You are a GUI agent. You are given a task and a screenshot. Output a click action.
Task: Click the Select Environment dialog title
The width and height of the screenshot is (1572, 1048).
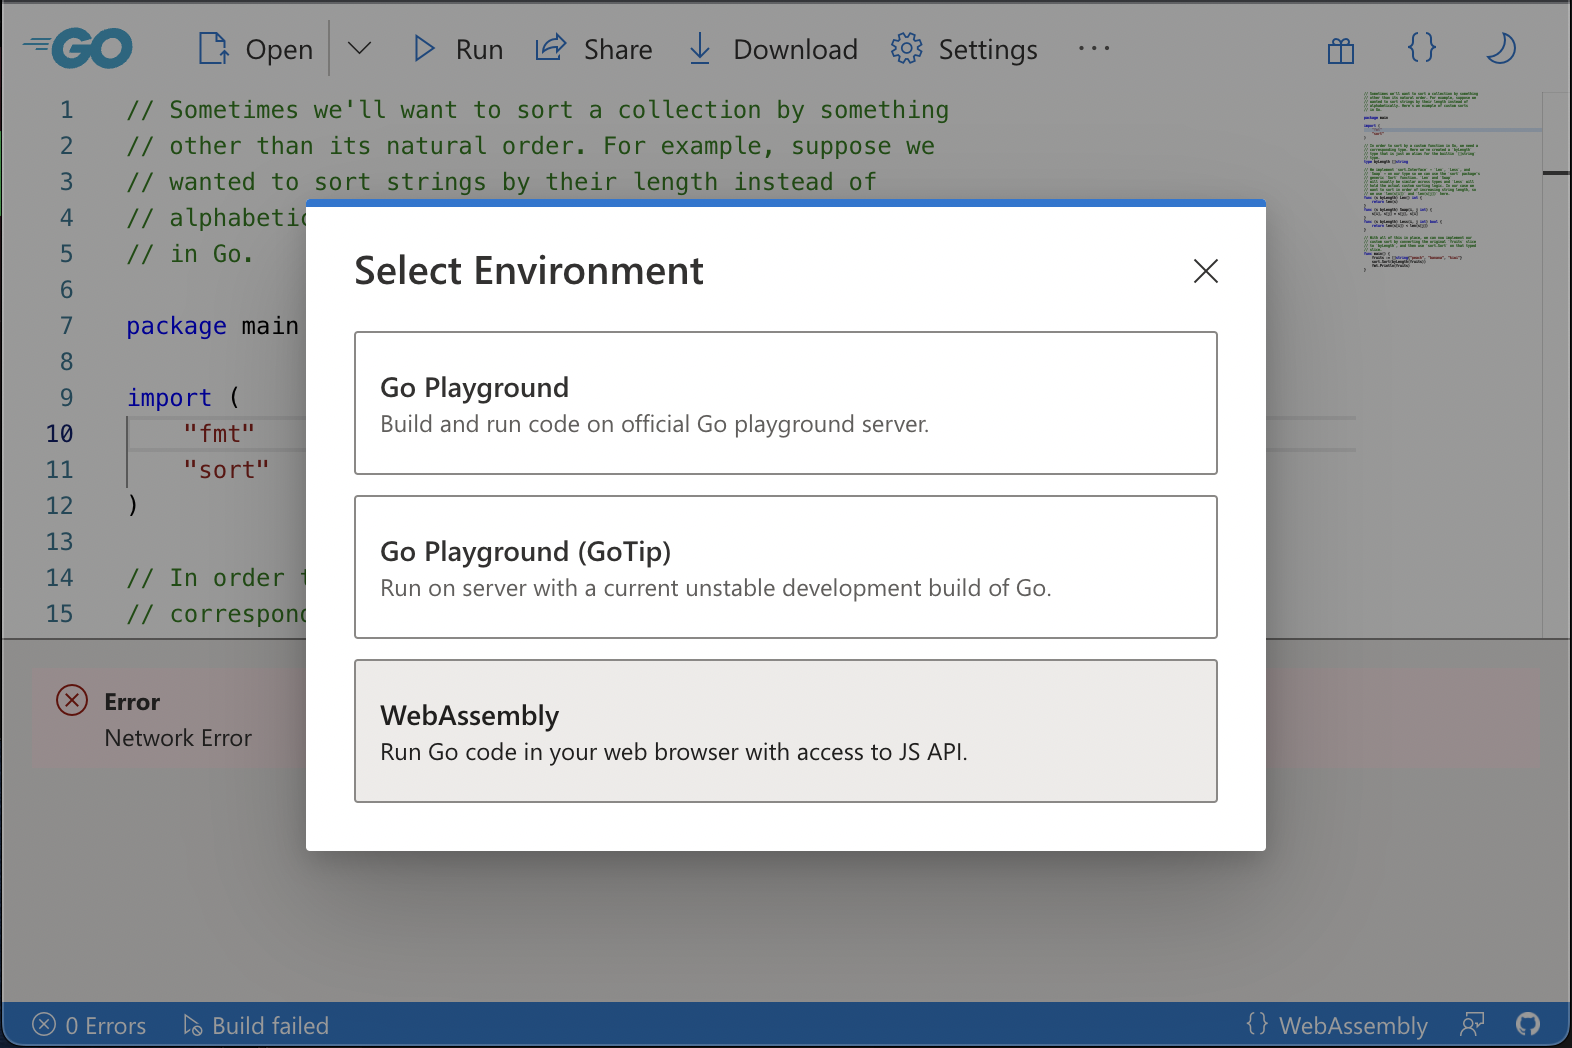tap(529, 271)
